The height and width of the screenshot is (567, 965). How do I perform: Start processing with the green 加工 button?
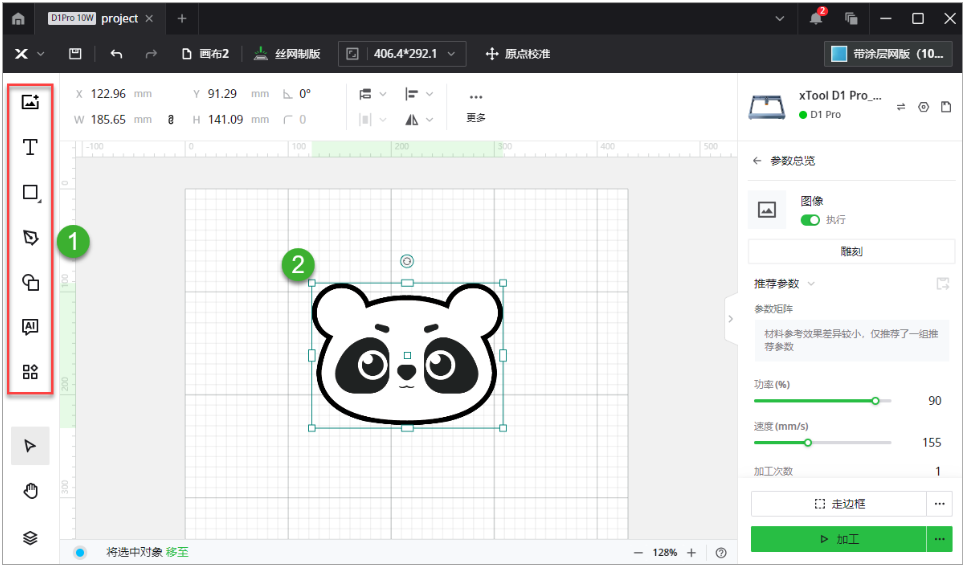point(838,539)
